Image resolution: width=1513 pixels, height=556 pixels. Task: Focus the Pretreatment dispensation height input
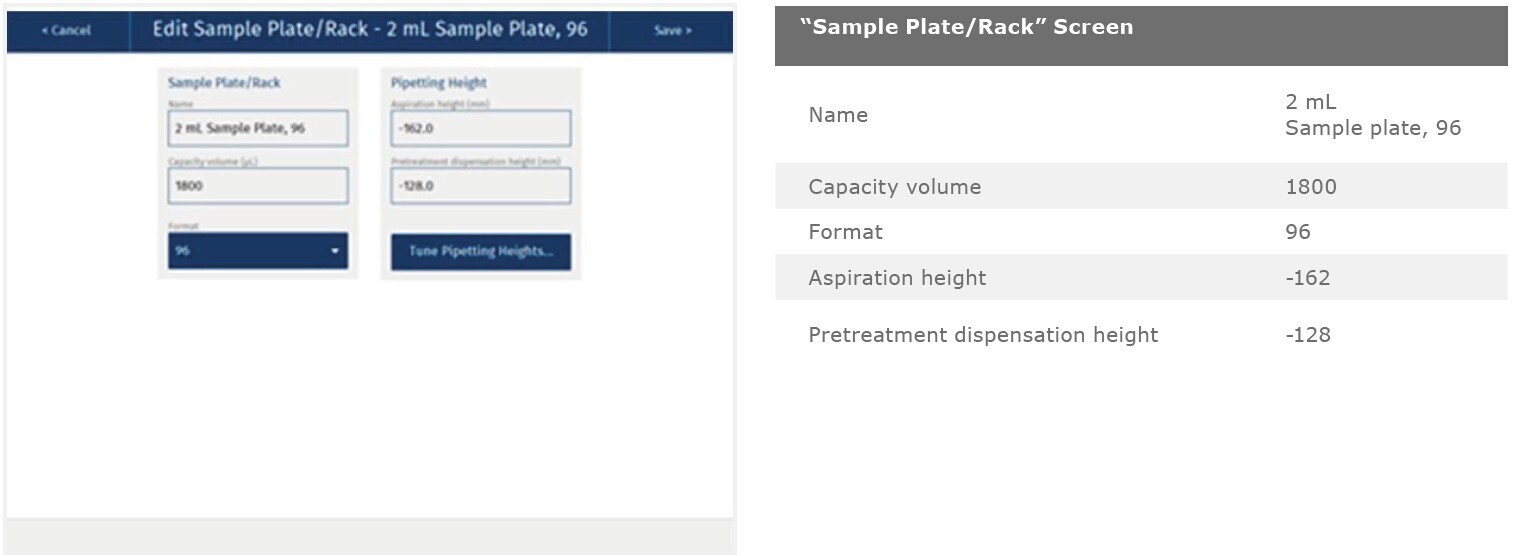(x=481, y=186)
